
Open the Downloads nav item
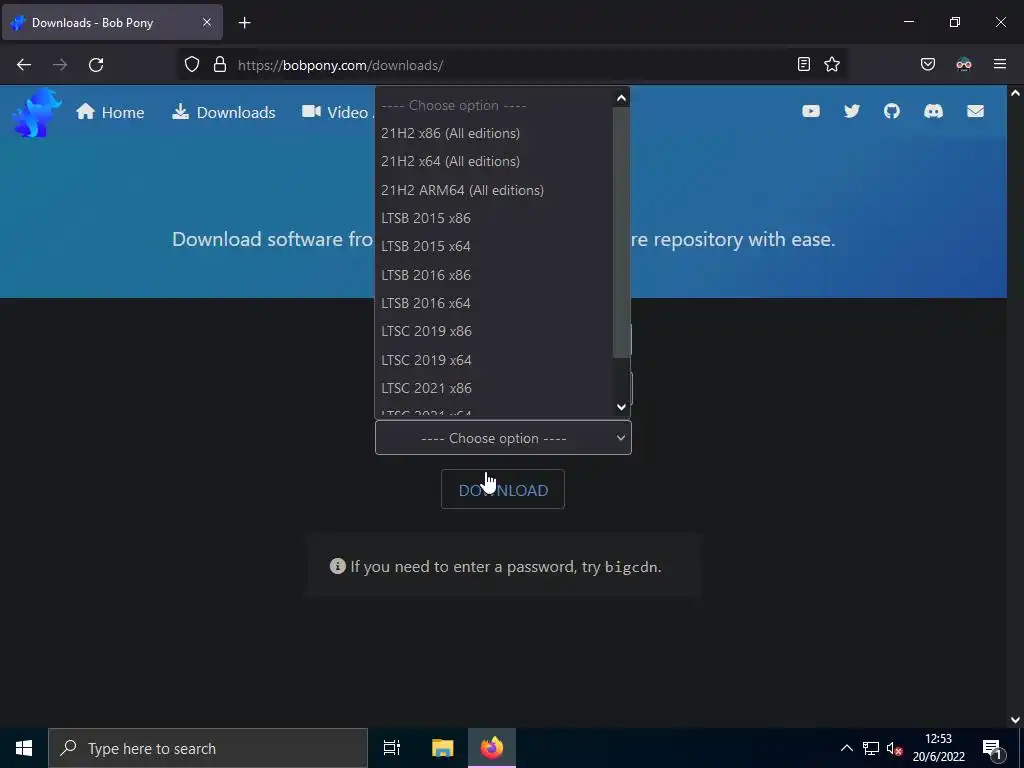pyautogui.click(x=223, y=112)
